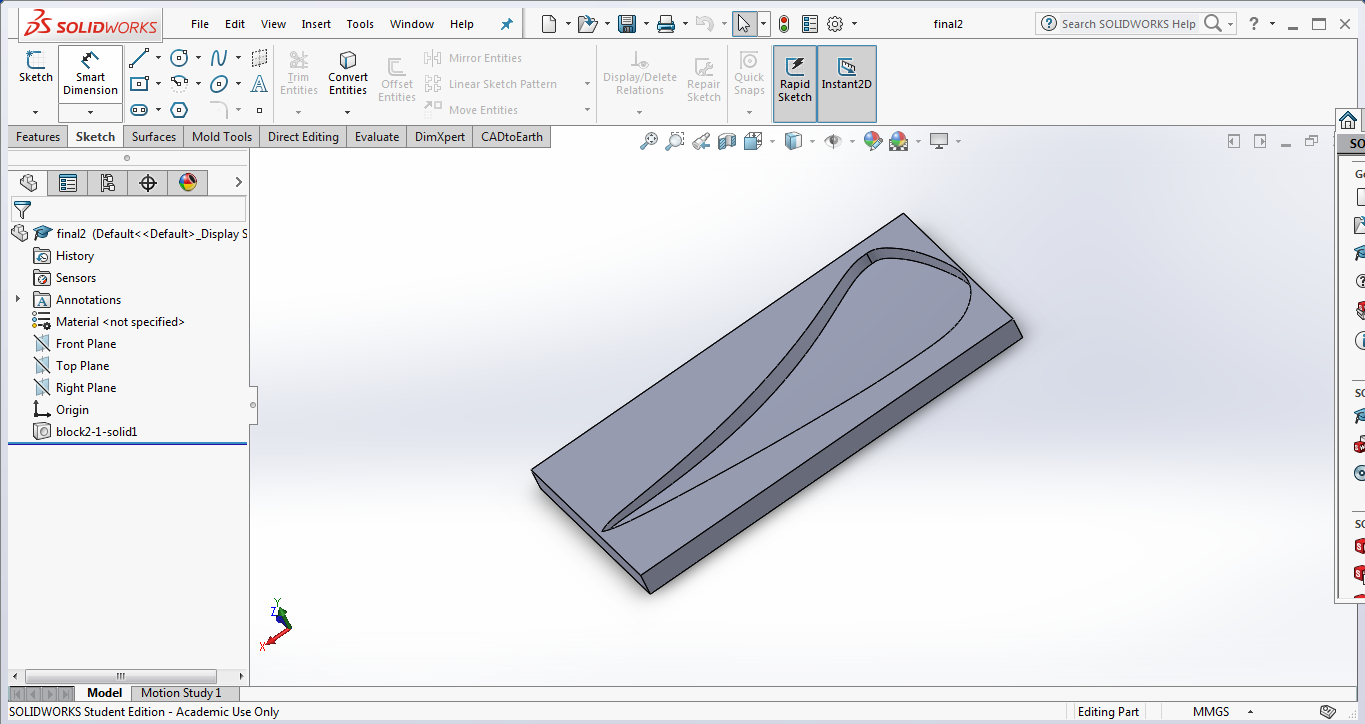Expand the Line tool dropdown arrow
This screenshot has height=724, width=1365.
(x=158, y=58)
